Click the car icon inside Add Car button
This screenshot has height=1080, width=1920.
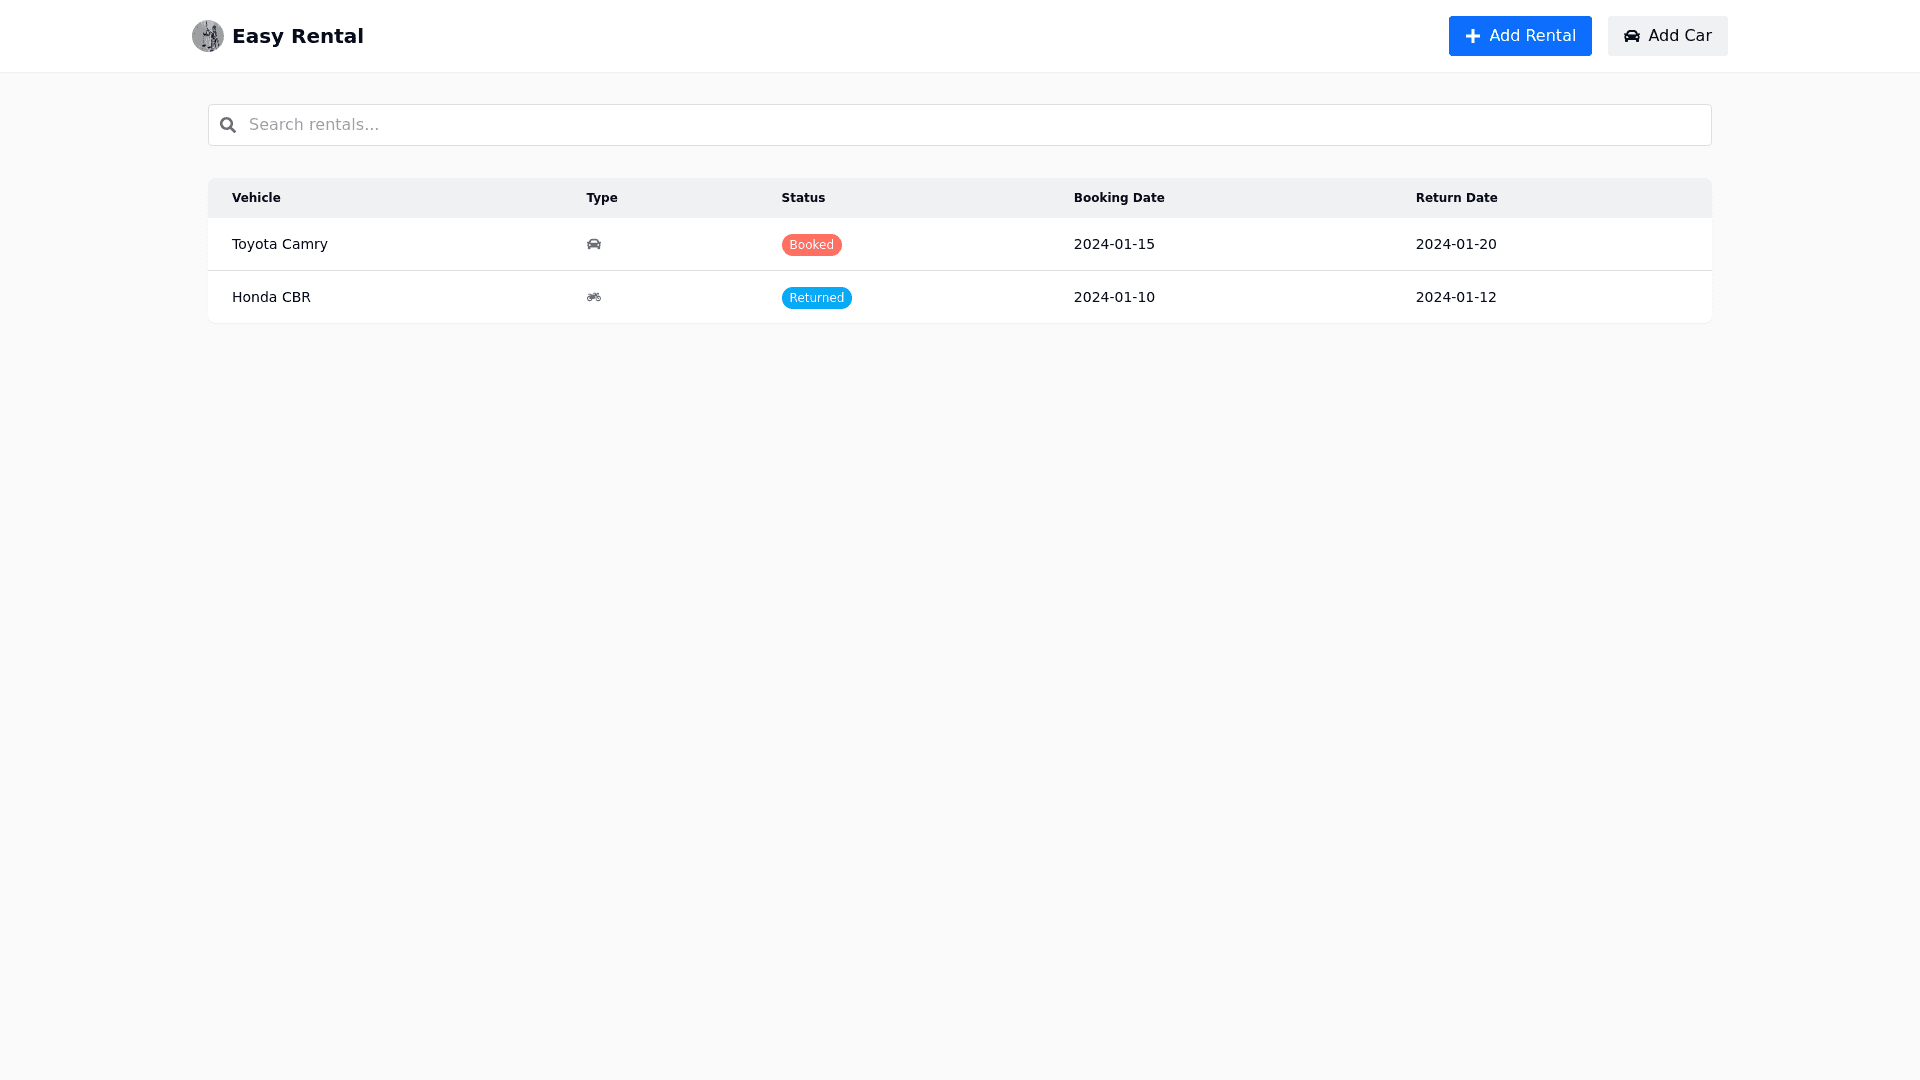pos(1632,36)
